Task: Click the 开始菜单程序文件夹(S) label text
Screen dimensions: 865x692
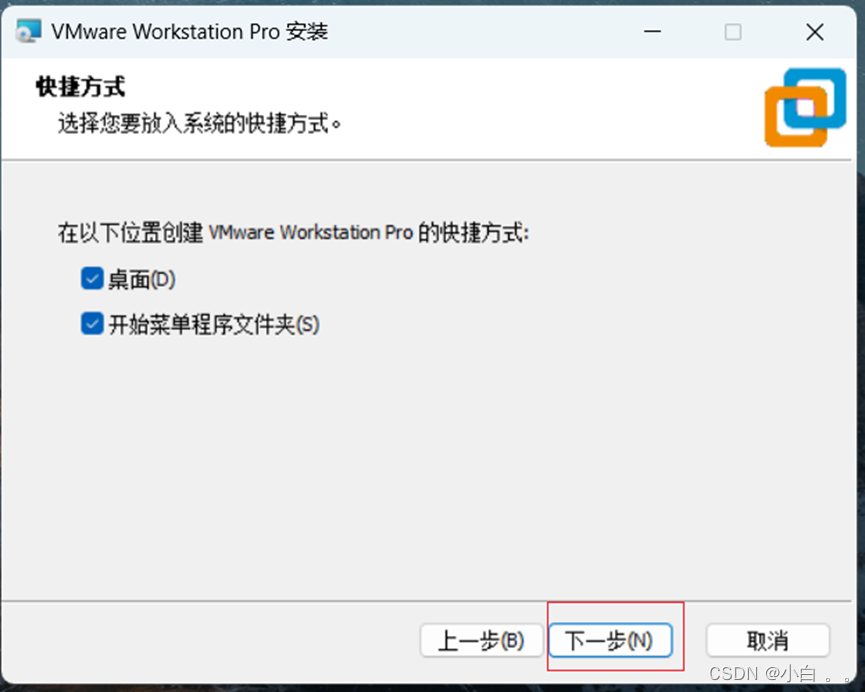Action: tap(214, 324)
